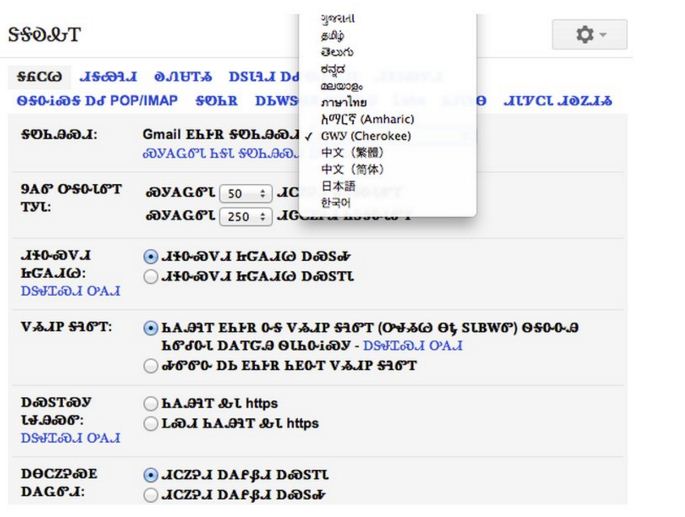Open the learn-more link under the https row label
Image resolution: width=685 pixels, height=517 pixels.
pyautogui.click(x=70, y=438)
